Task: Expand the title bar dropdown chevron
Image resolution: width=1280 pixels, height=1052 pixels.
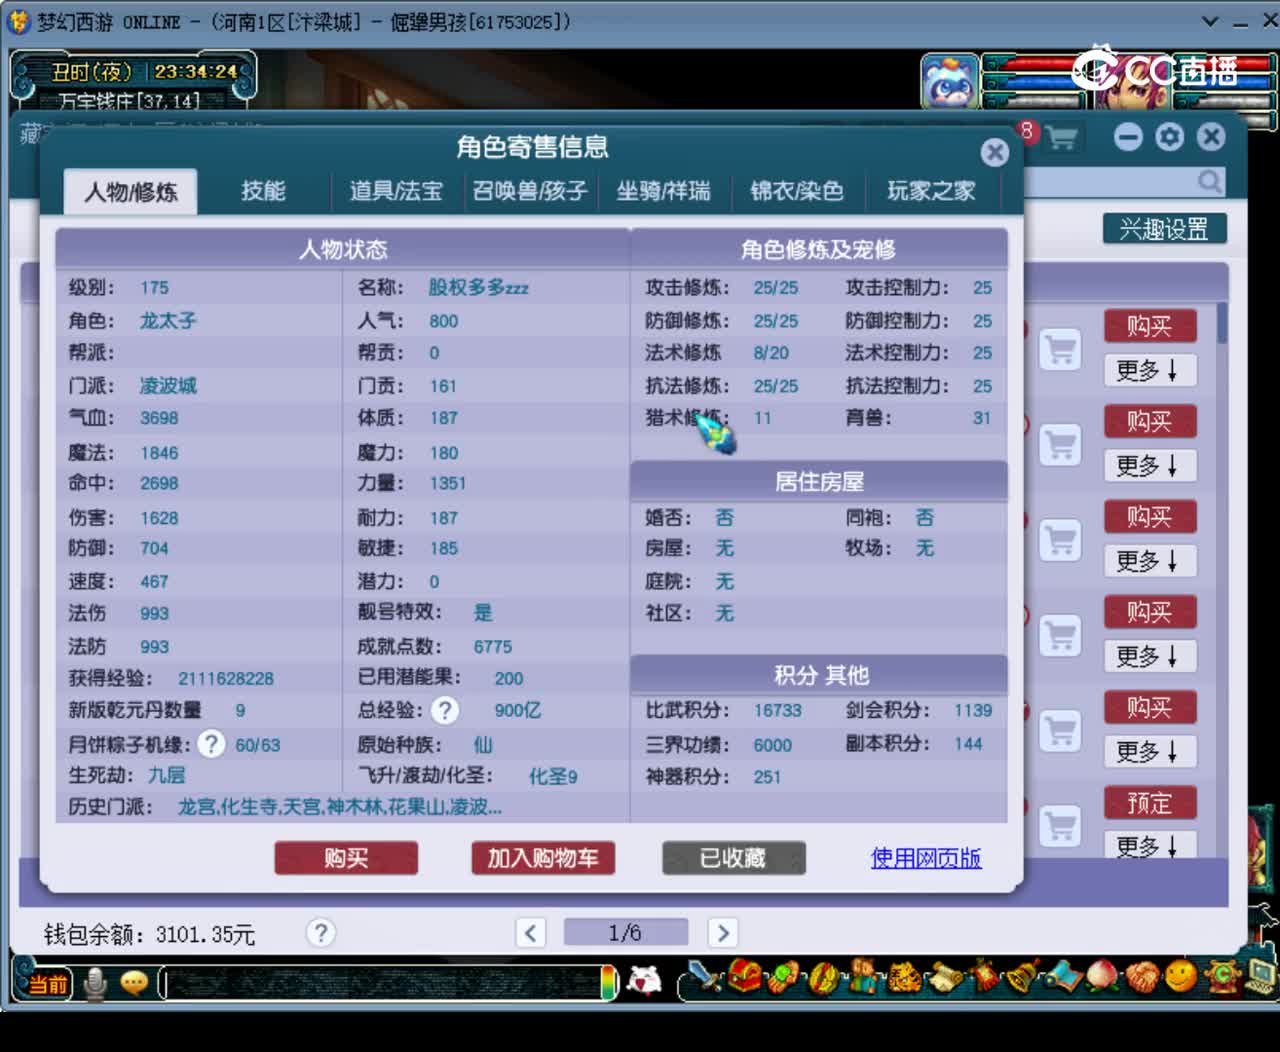Action: (1210, 21)
